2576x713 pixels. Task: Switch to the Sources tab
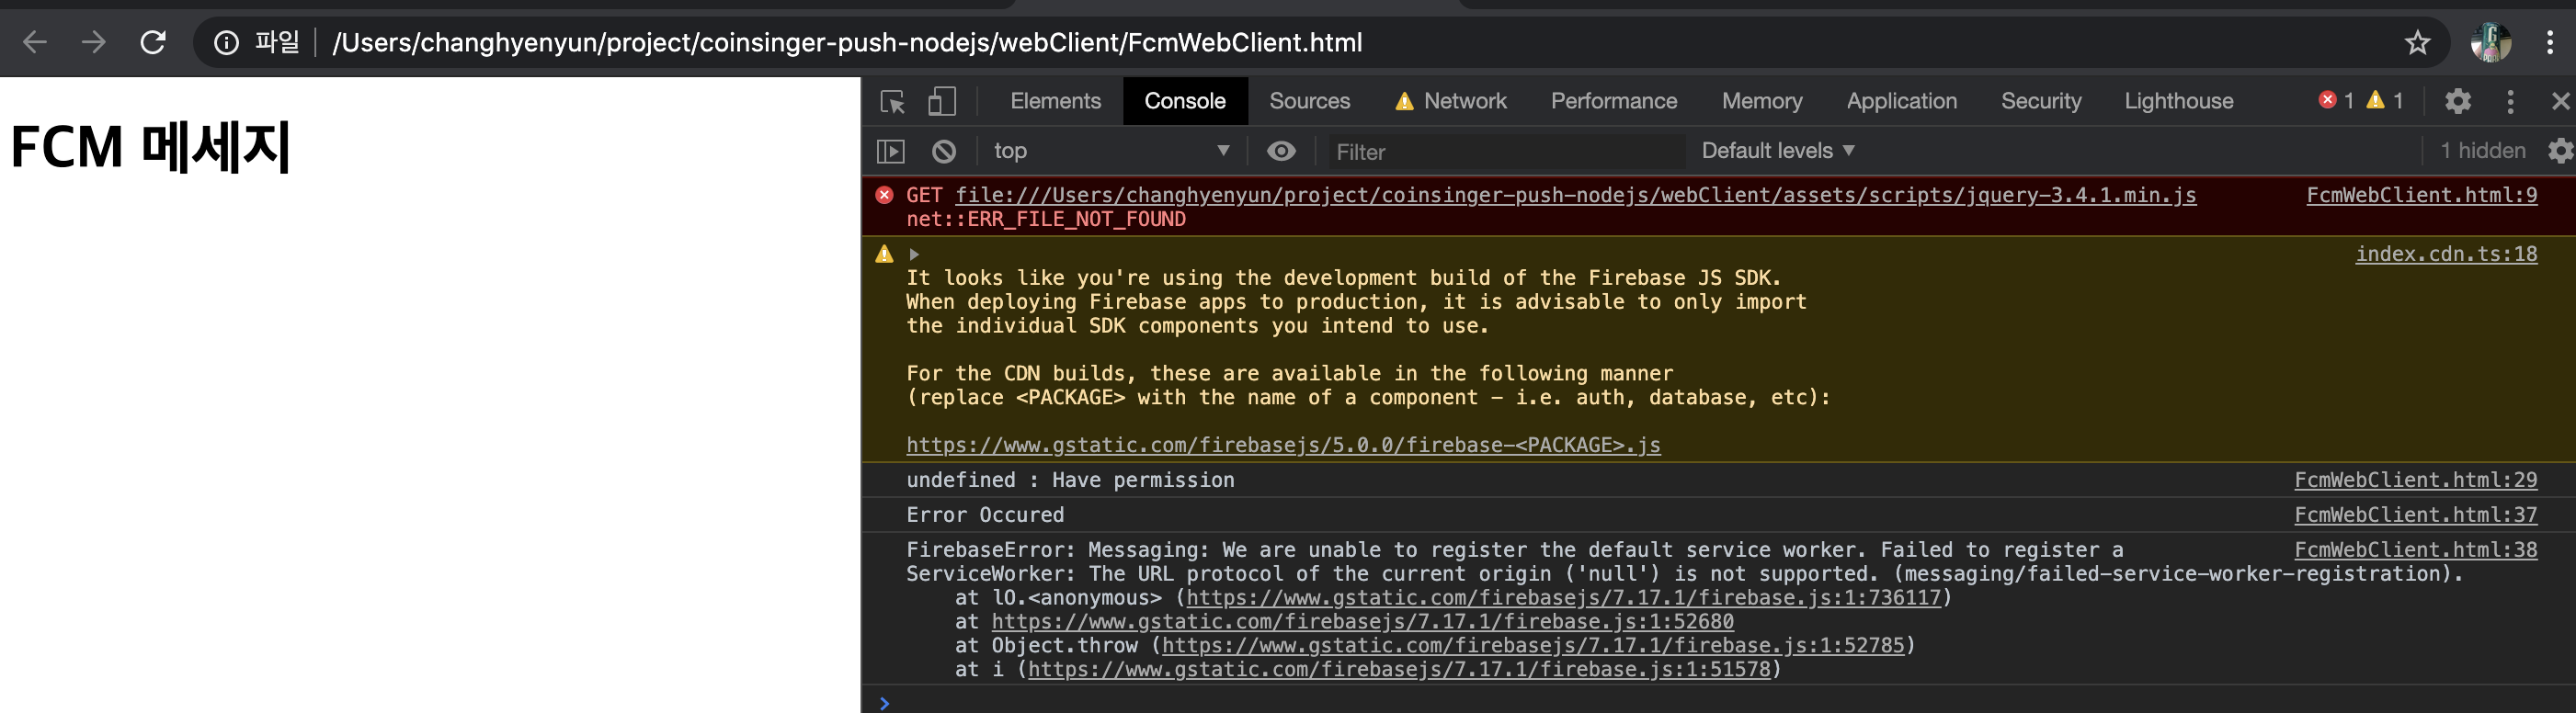1309,101
